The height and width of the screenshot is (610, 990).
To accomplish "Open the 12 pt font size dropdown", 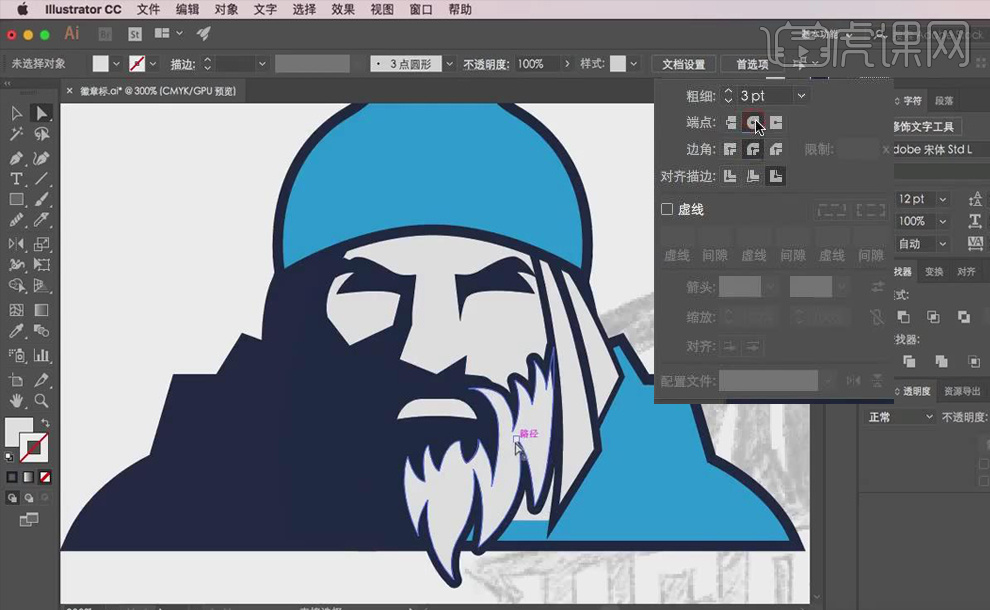I will pyautogui.click(x=942, y=199).
